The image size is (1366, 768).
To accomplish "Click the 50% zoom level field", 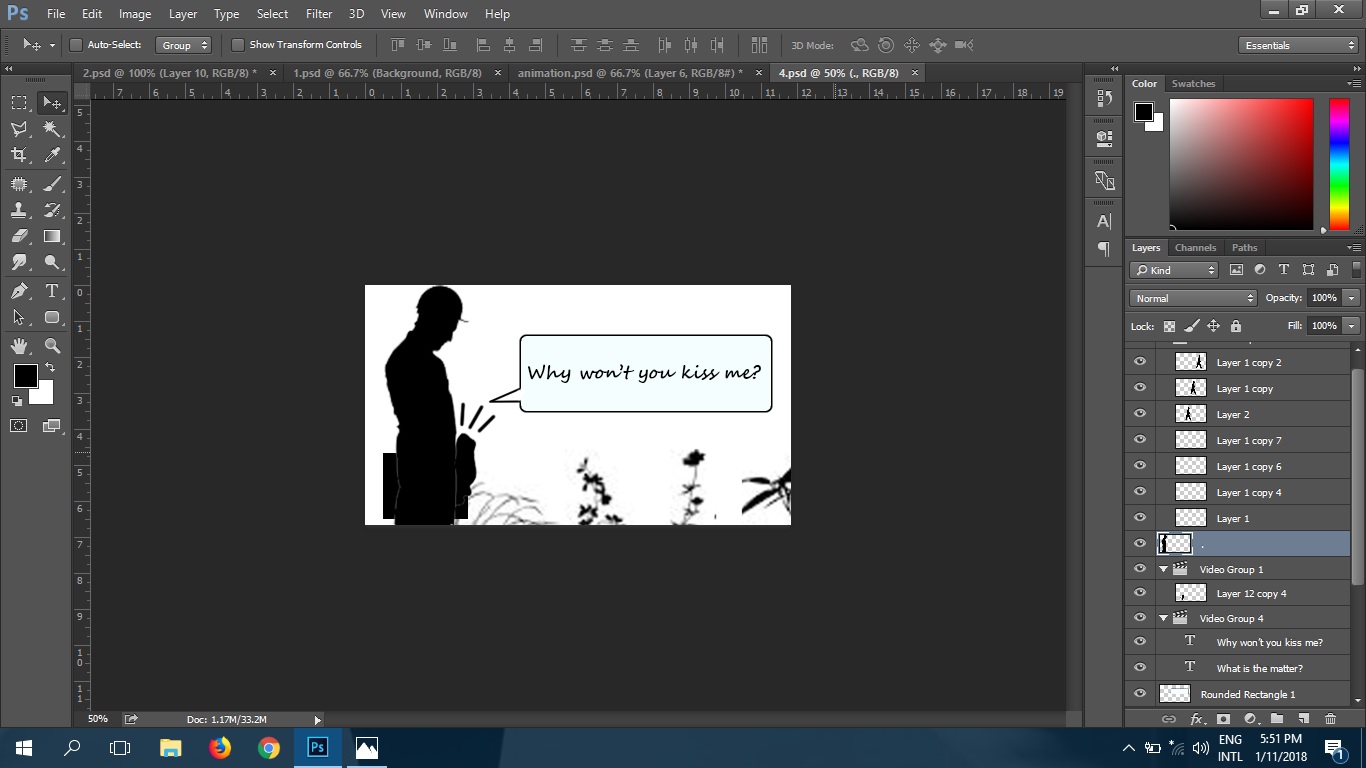I will click(98, 719).
